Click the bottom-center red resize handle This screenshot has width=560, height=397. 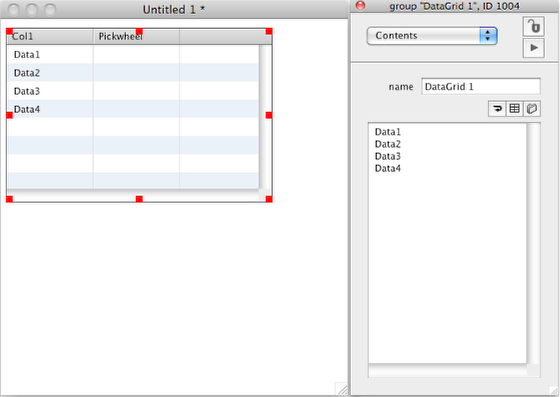(x=139, y=199)
